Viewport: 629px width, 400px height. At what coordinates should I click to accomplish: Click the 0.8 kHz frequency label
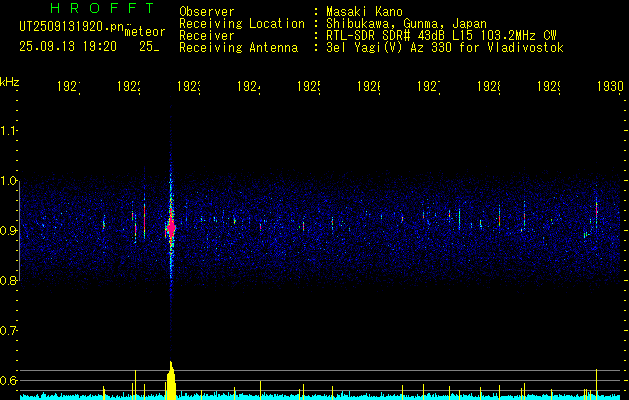8,280
